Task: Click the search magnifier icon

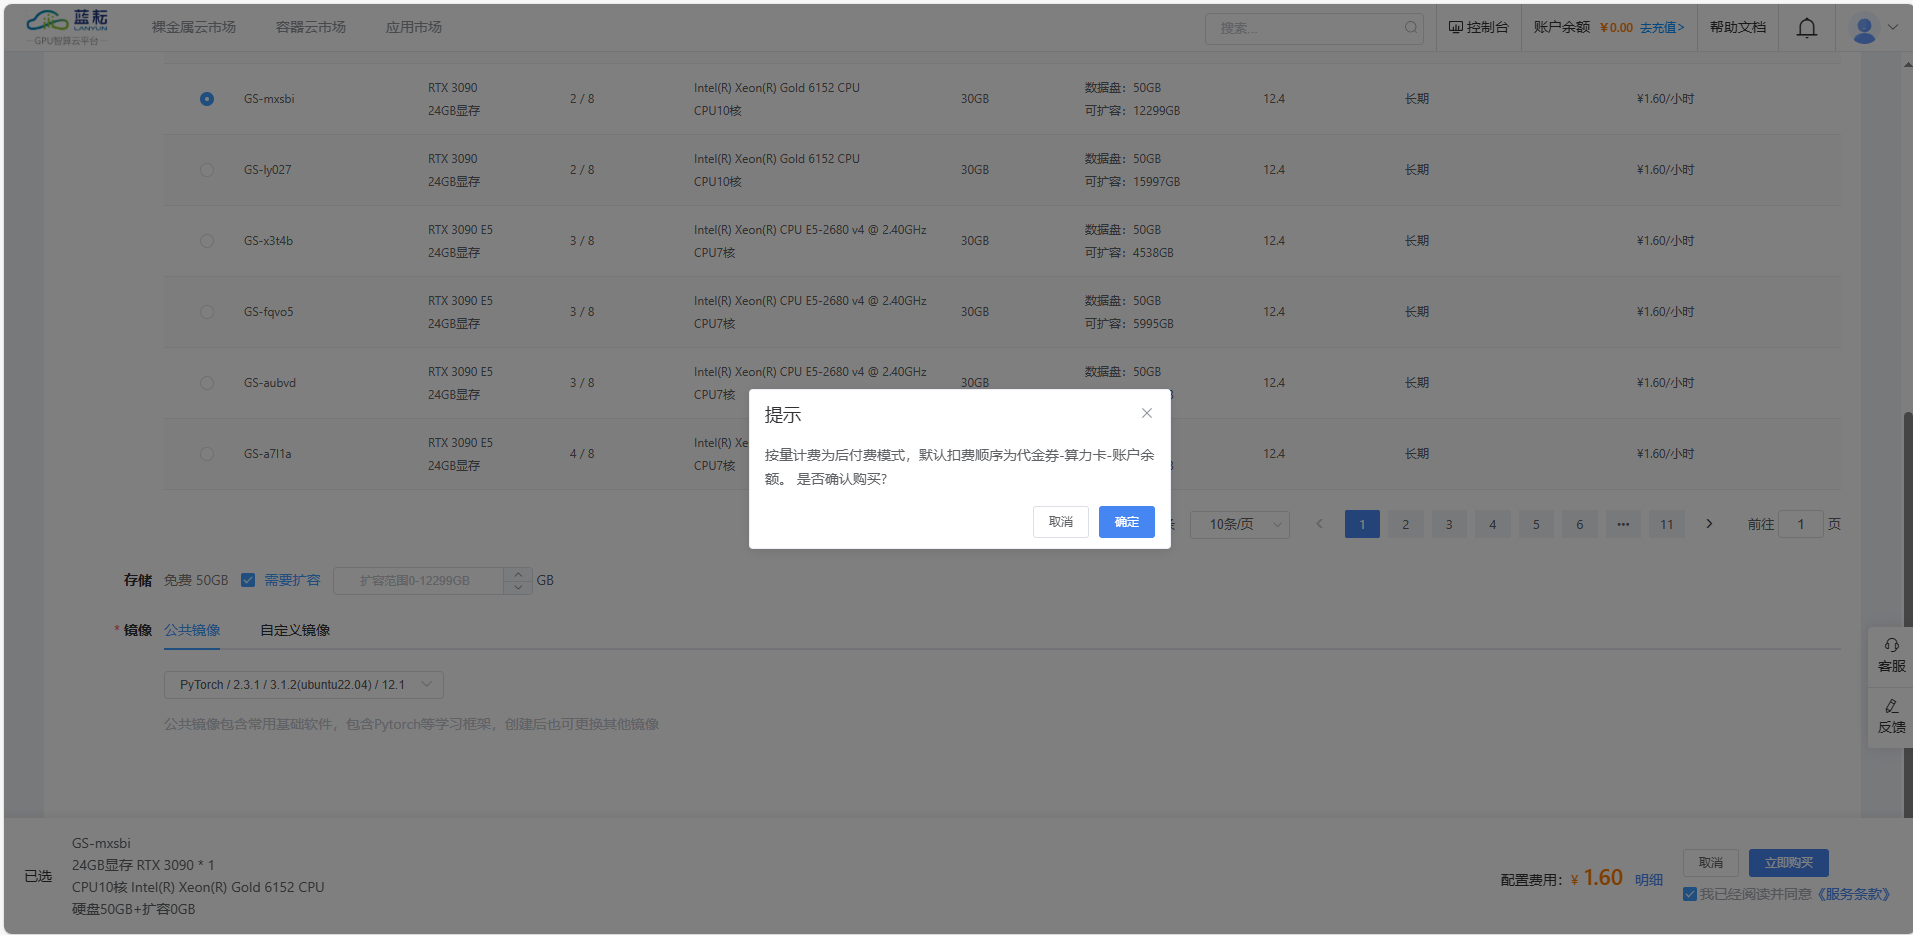Action: 1411,28
